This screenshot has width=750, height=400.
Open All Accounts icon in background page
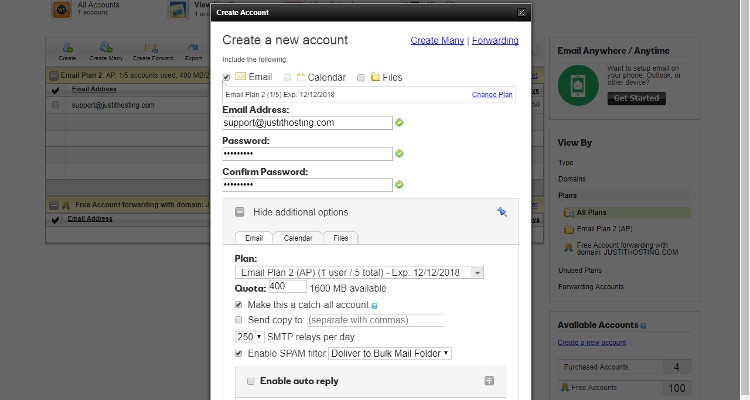point(62,10)
